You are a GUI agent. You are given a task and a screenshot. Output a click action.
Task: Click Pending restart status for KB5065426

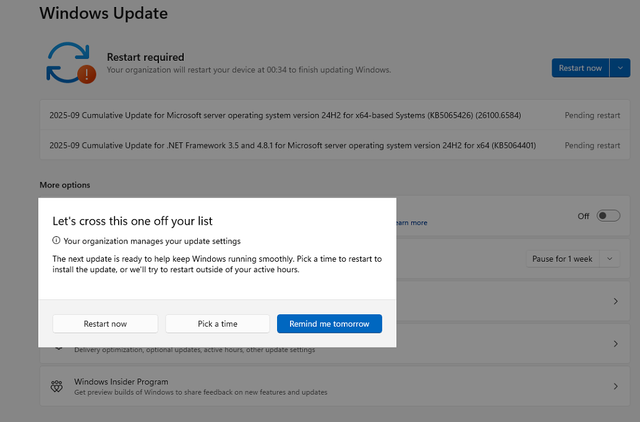coord(592,115)
